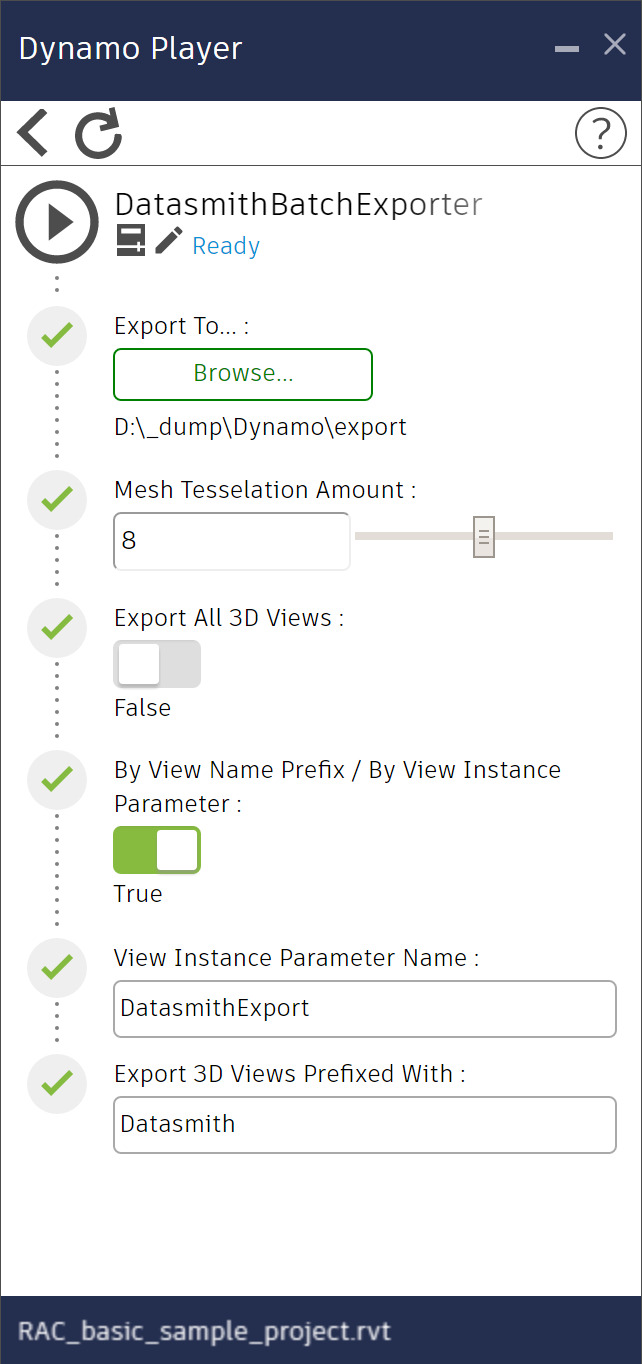
Task: Close the Dynamo Player window
Action: point(614,45)
